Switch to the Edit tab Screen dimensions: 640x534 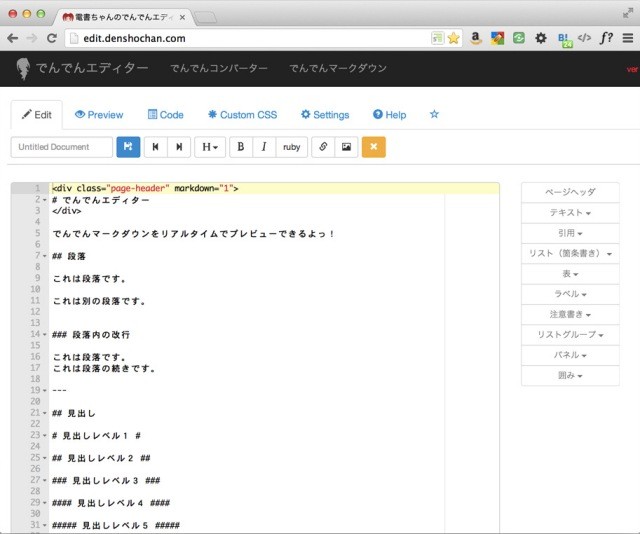click(37, 115)
